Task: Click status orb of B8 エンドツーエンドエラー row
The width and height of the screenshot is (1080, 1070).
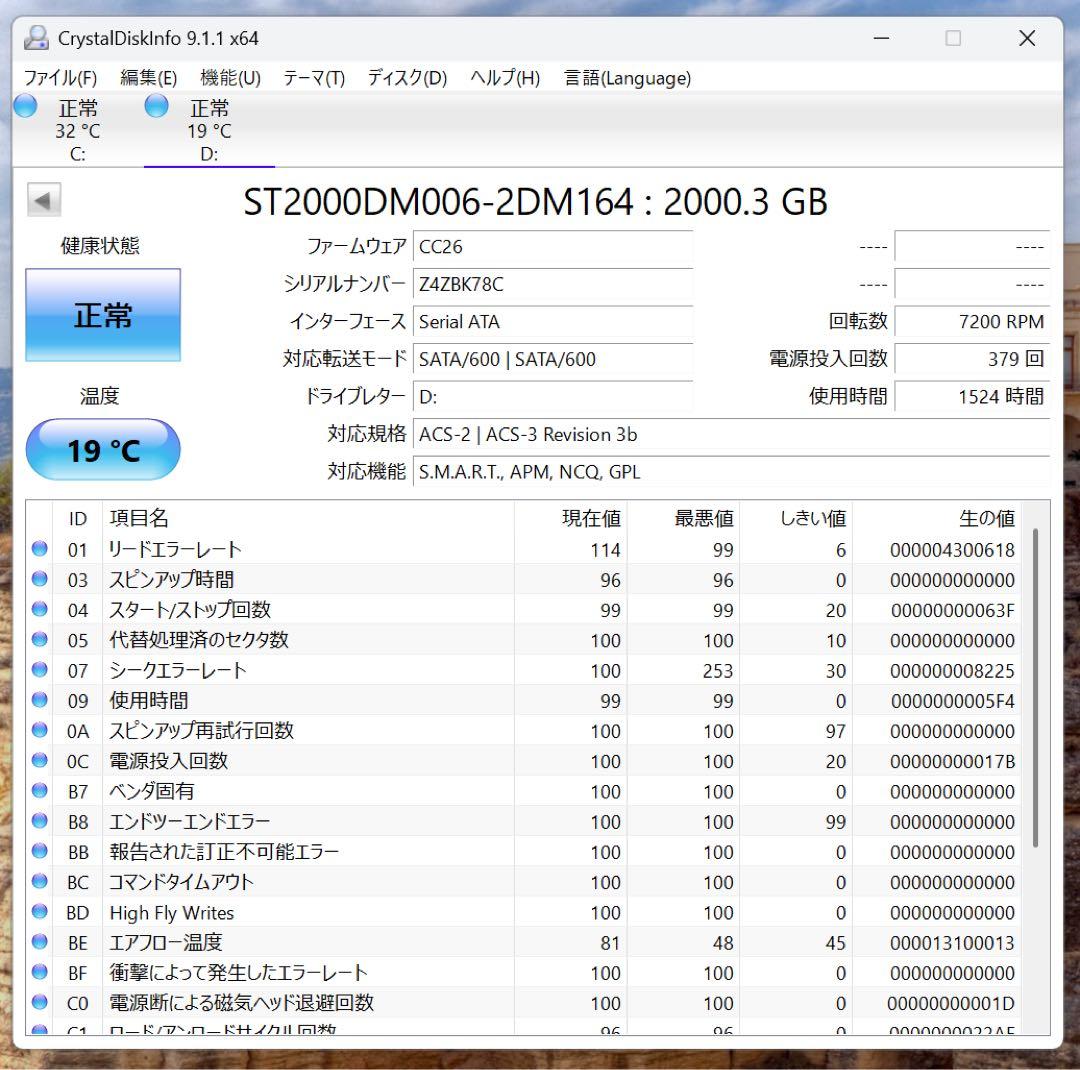Action: (x=40, y=821)
